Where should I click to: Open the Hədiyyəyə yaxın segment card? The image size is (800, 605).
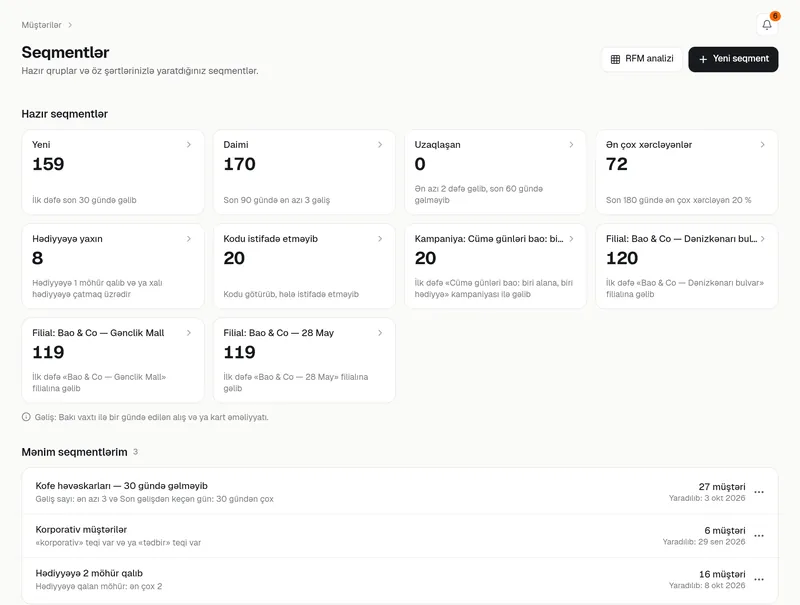point(113,266)
